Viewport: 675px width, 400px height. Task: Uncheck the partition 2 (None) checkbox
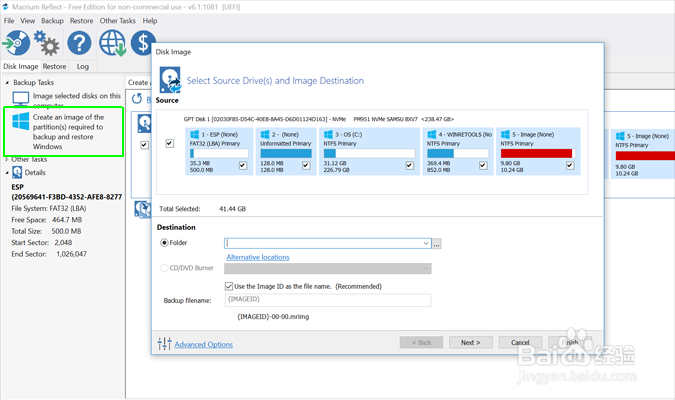point(306,165)
